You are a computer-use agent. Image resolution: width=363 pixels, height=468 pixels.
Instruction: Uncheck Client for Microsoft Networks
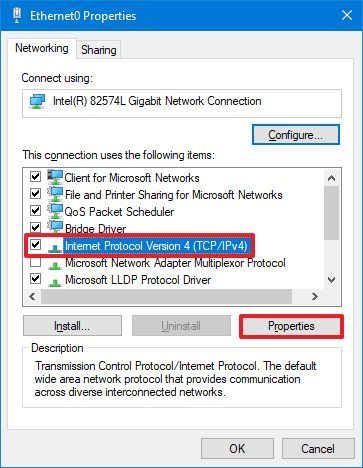[35, 177]
